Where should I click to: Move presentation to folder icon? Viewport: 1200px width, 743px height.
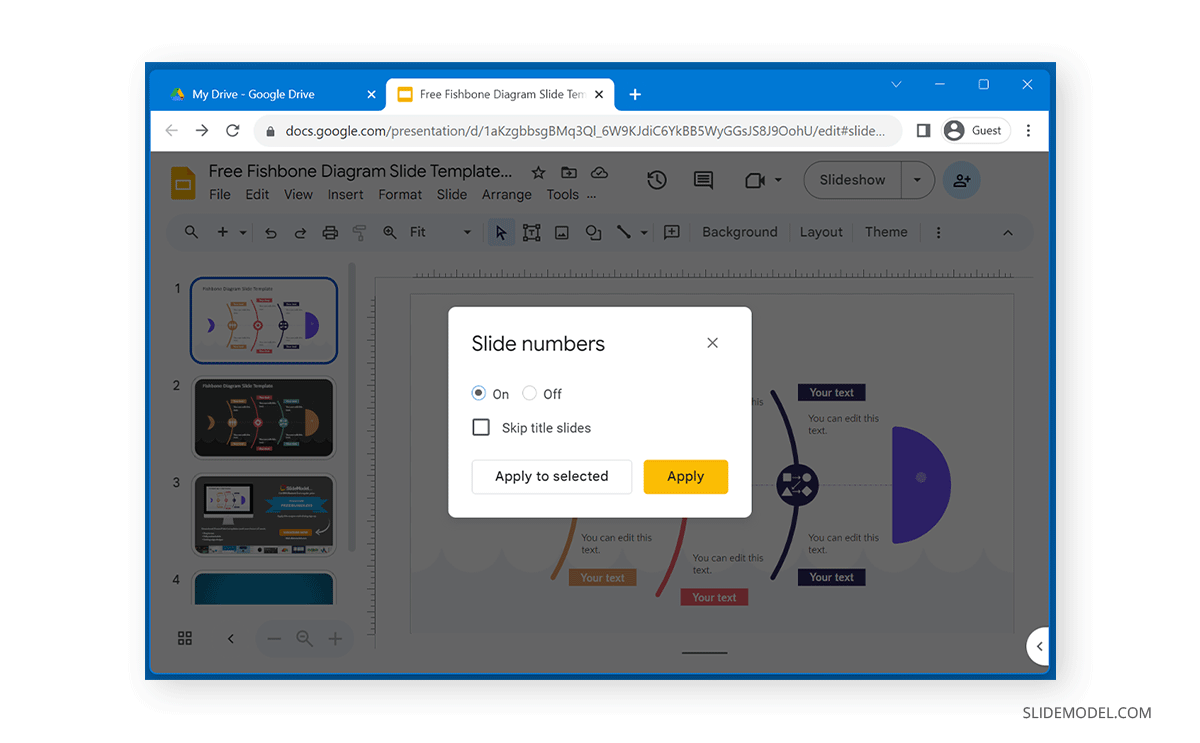point(569,172)
